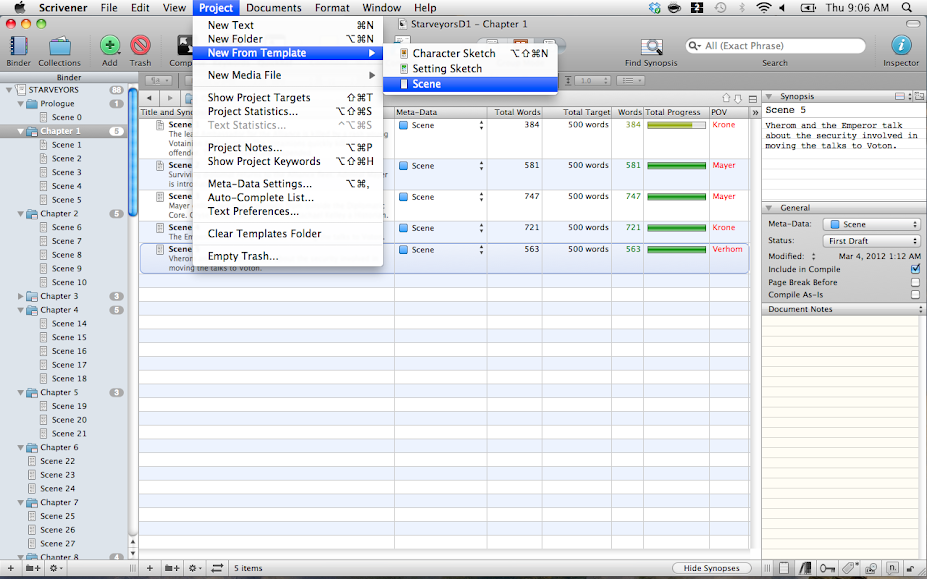Click the Find Synopsis toolbar icon
This screenshot has width=927, height=579.
[651, 46]
